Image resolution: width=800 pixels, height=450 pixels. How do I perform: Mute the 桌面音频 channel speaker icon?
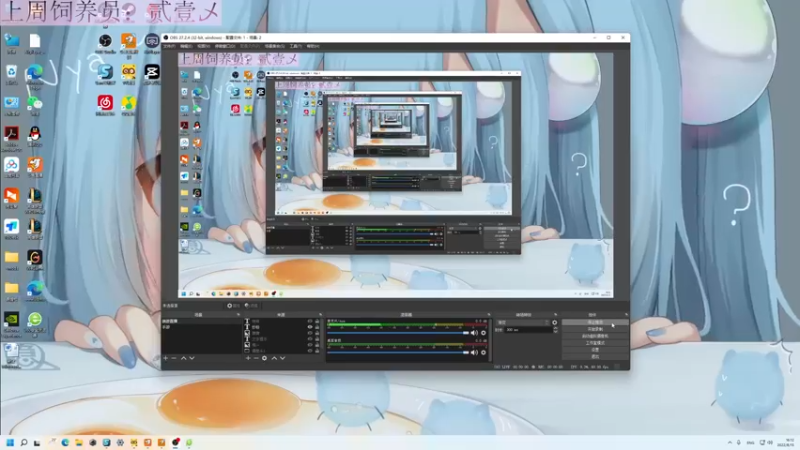point(474,353)
